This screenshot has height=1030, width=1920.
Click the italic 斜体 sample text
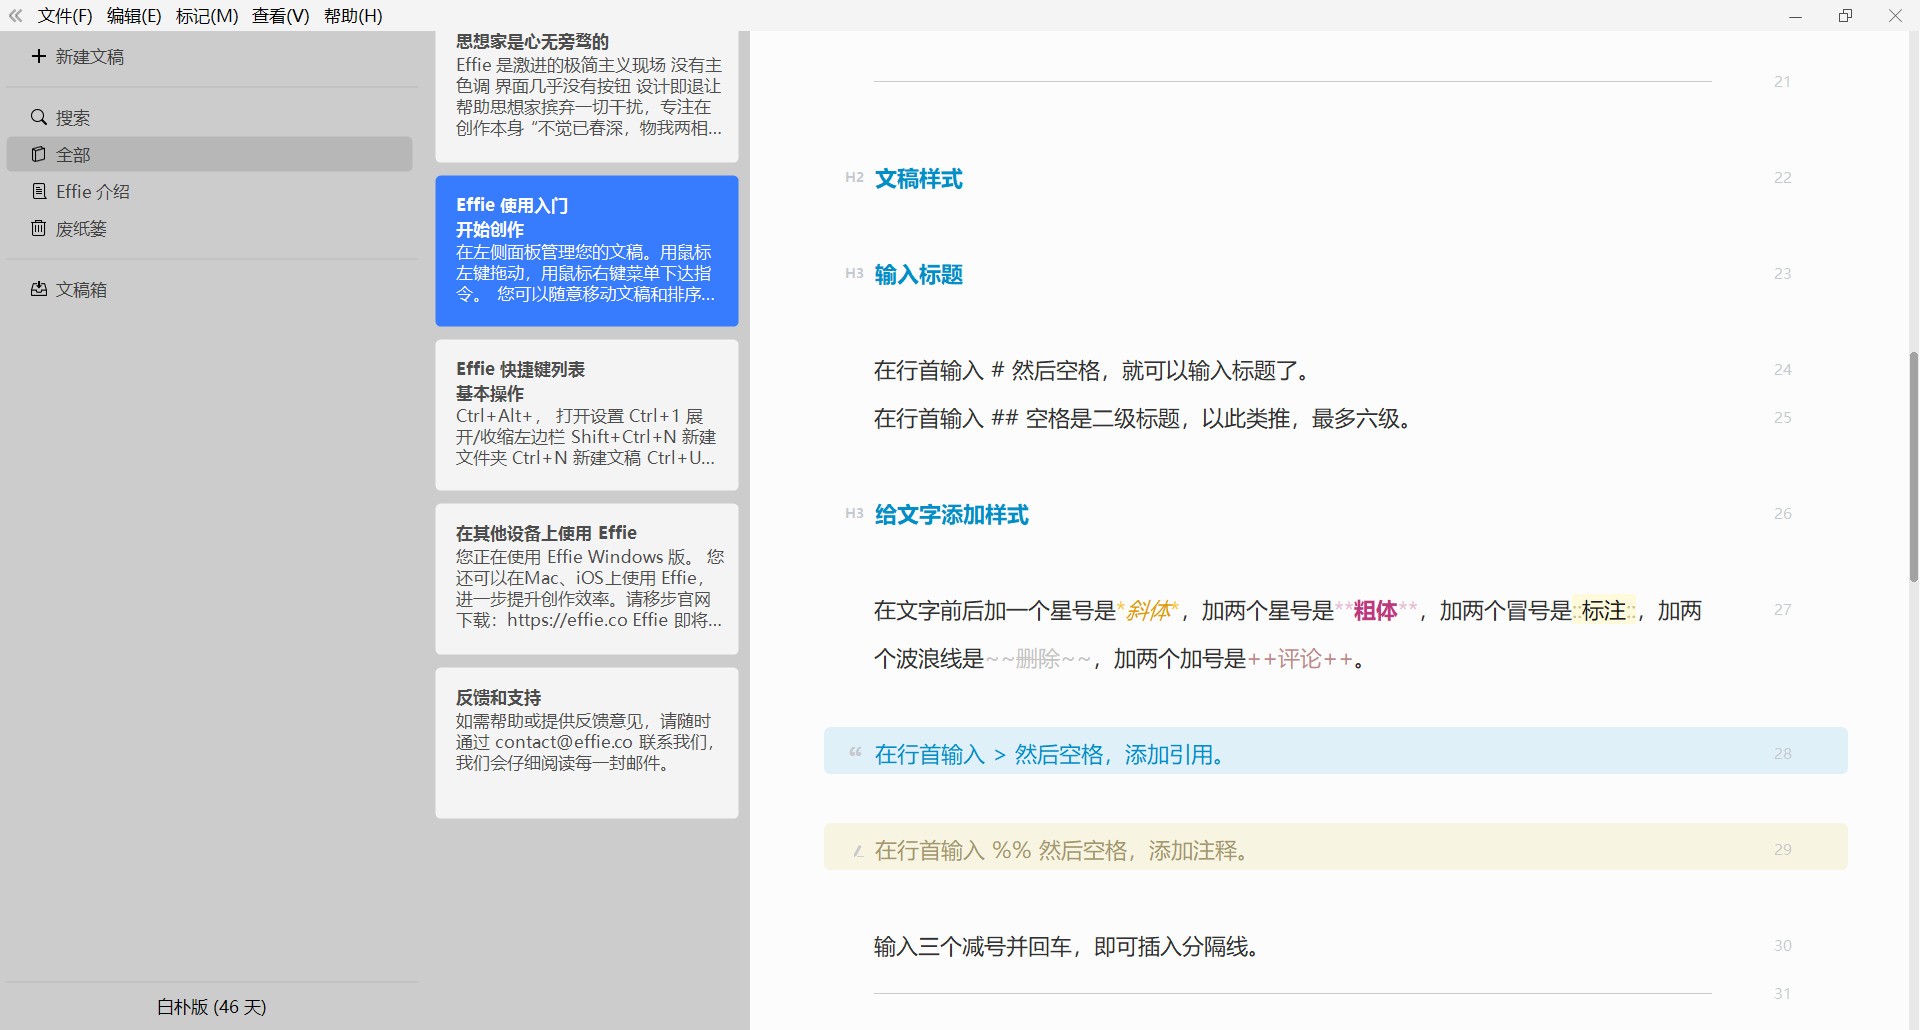(x=1148, y=610)
